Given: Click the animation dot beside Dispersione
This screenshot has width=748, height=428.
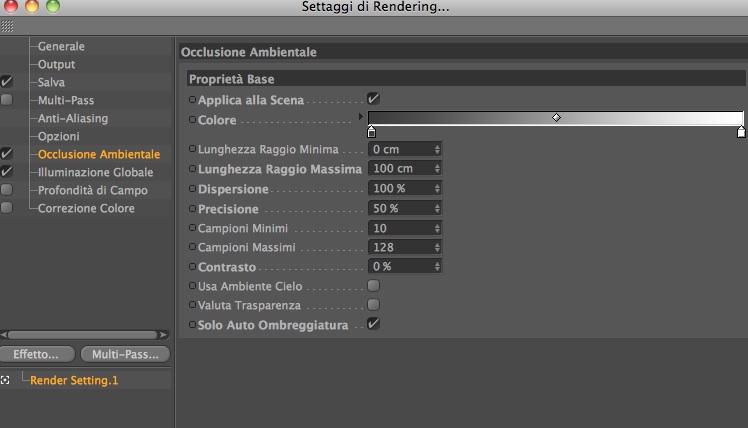Looking at the screenshot, I should 192,189.
